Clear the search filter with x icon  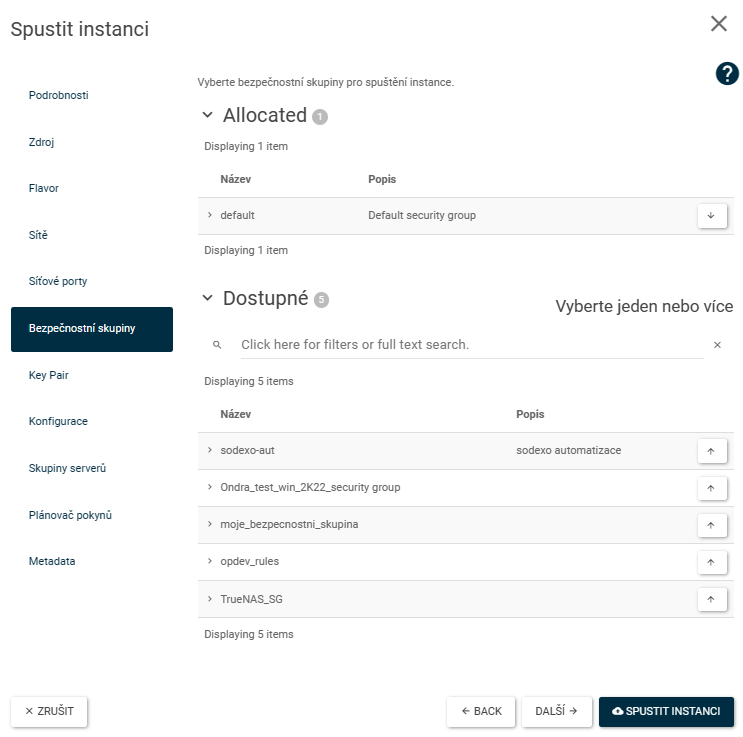[x=717, y=345]
